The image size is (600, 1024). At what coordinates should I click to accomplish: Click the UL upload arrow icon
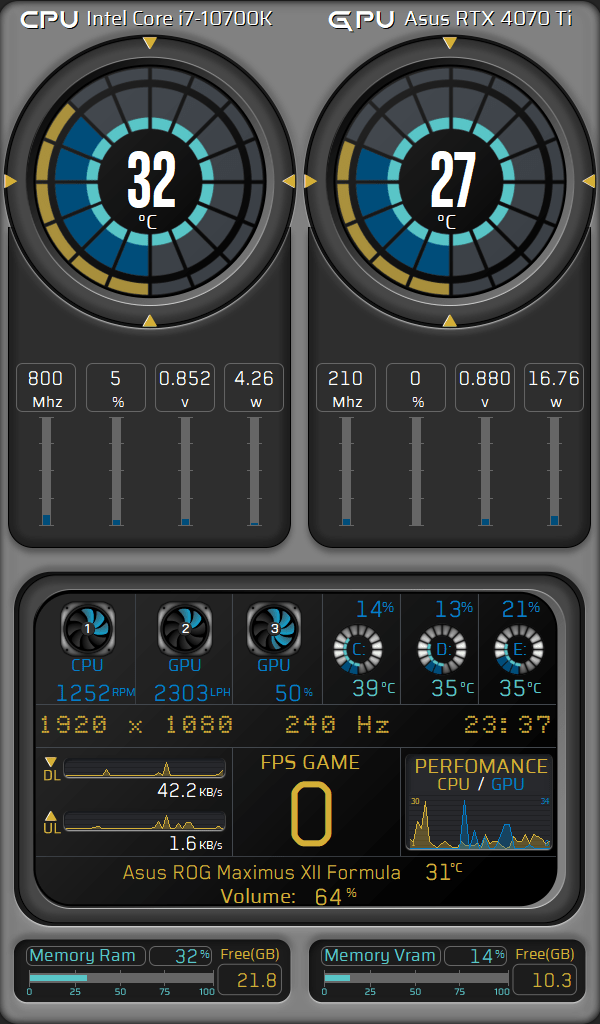[x=51, y=816]
